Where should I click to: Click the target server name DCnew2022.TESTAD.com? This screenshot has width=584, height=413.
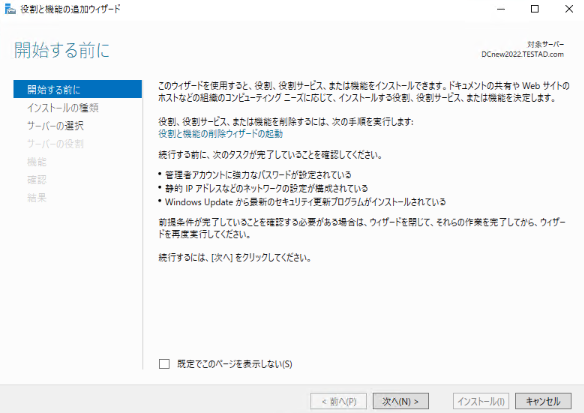[x=522, y=54]
